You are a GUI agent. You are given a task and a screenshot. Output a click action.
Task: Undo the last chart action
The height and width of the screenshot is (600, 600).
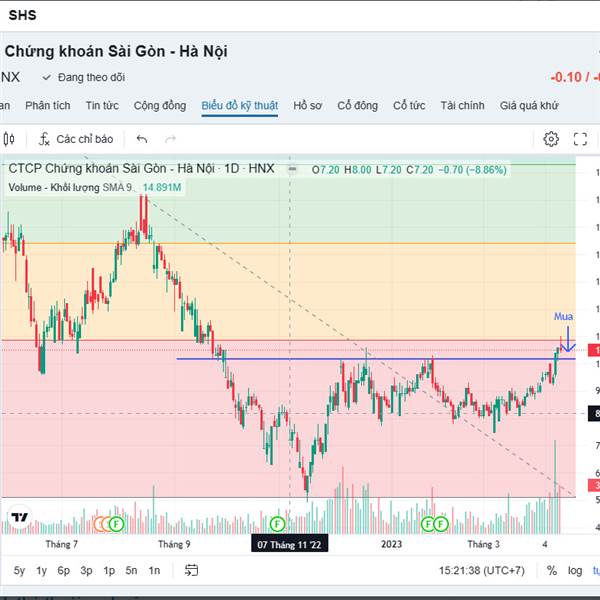(142, 139)
